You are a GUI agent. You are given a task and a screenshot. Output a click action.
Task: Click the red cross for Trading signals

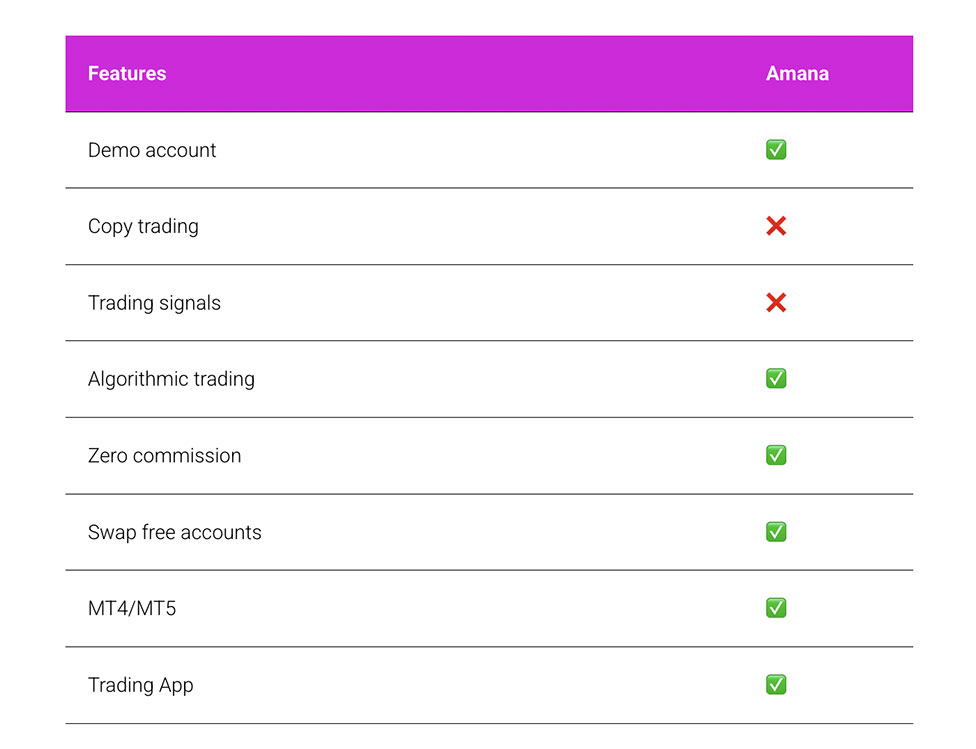point(776,303)
